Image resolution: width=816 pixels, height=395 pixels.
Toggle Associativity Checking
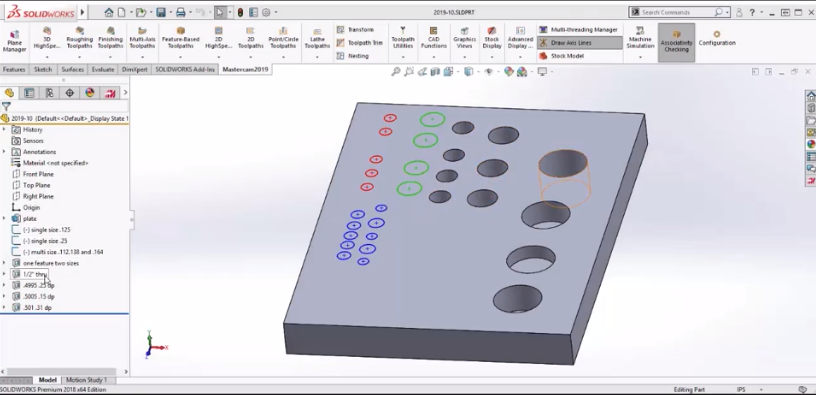pos(676,42)
